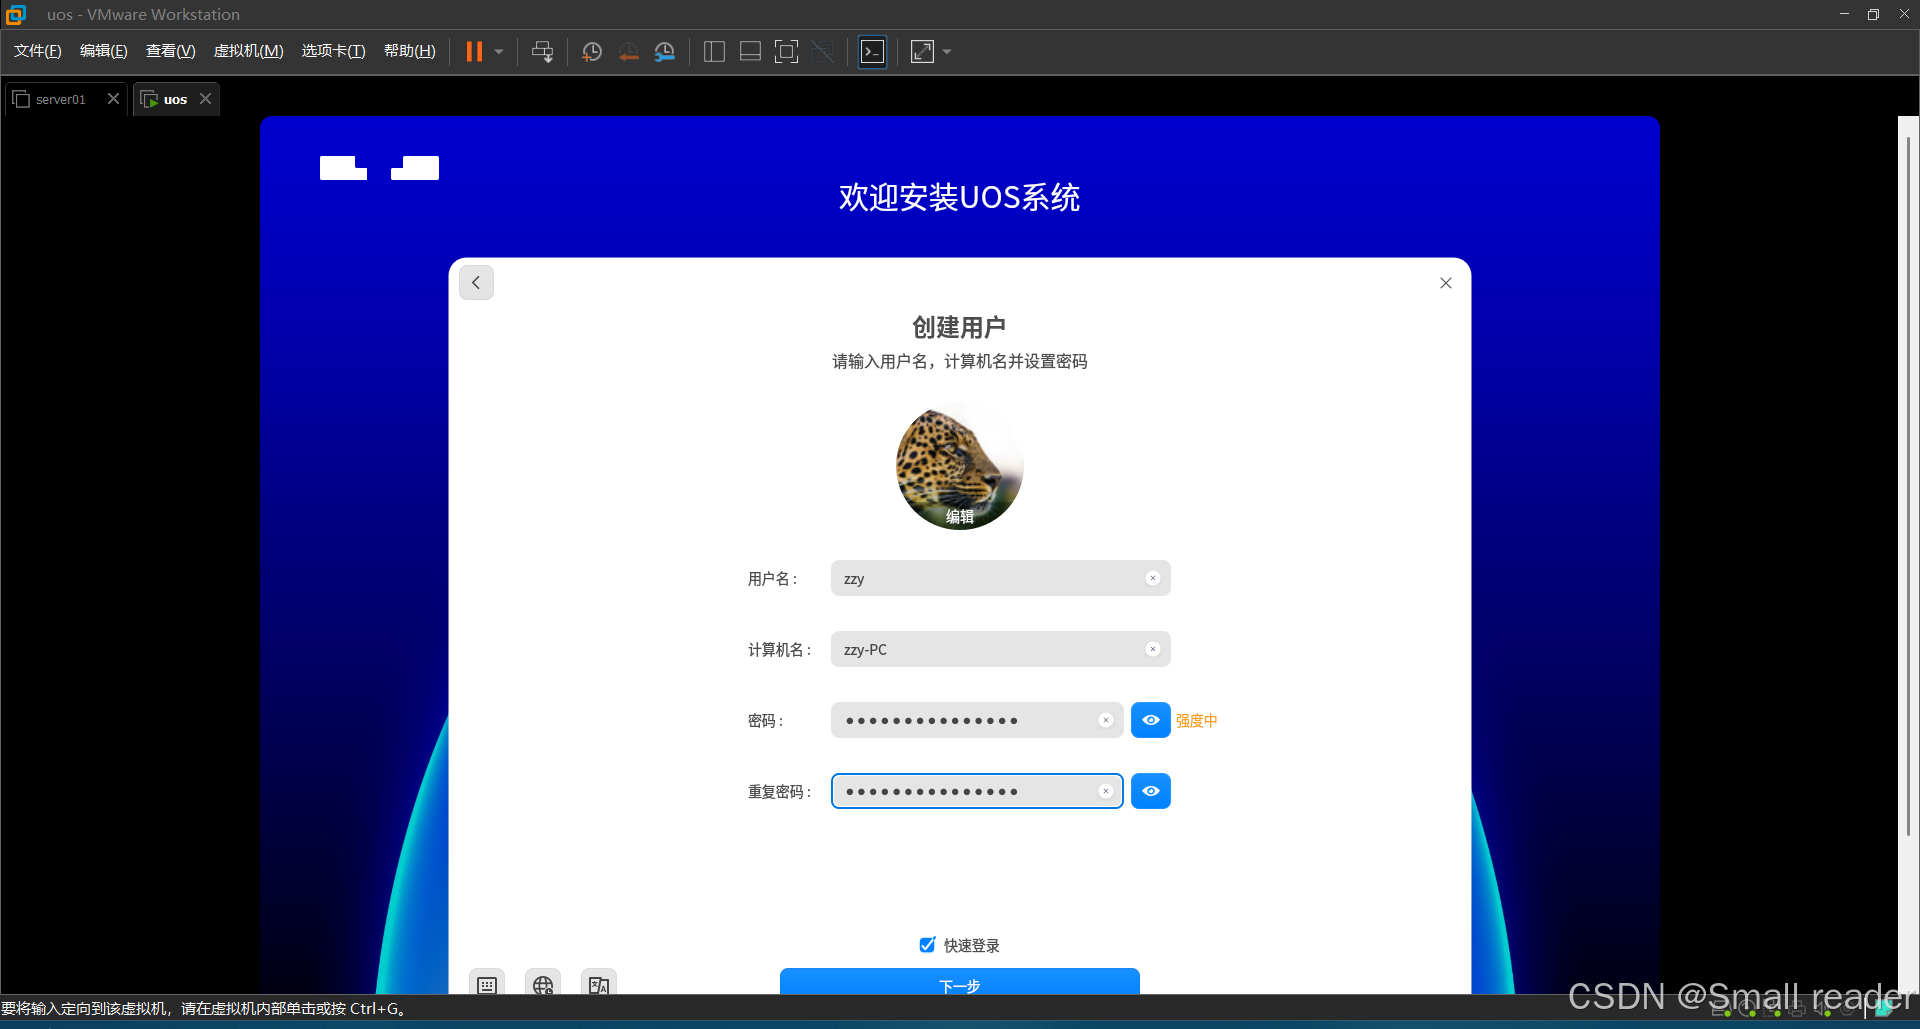The width and height of the screenshot is (1920, 1029).
Task: Send Ctrl+Alt+Del to the virtual machine
Action: [x=543, y=52]
